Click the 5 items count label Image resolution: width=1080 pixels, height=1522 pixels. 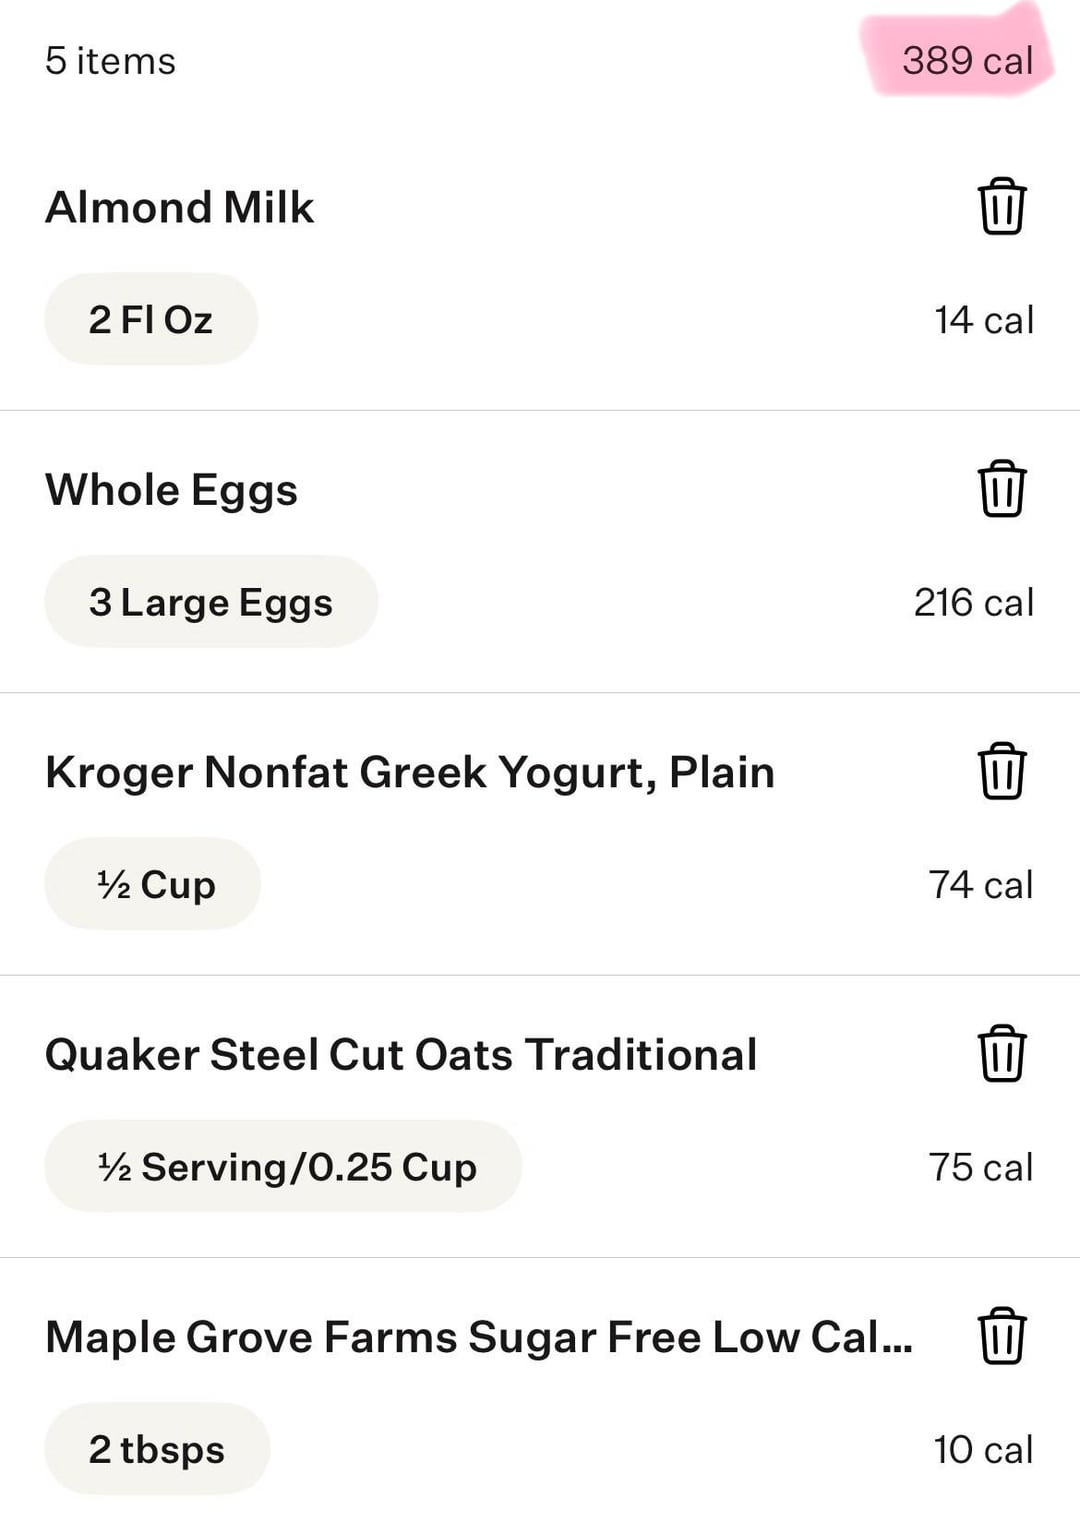pos(110,61)
